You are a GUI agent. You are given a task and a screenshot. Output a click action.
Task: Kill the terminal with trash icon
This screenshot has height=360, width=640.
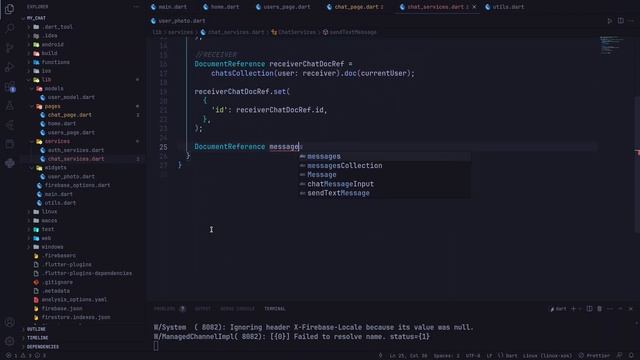click(600, 309)
